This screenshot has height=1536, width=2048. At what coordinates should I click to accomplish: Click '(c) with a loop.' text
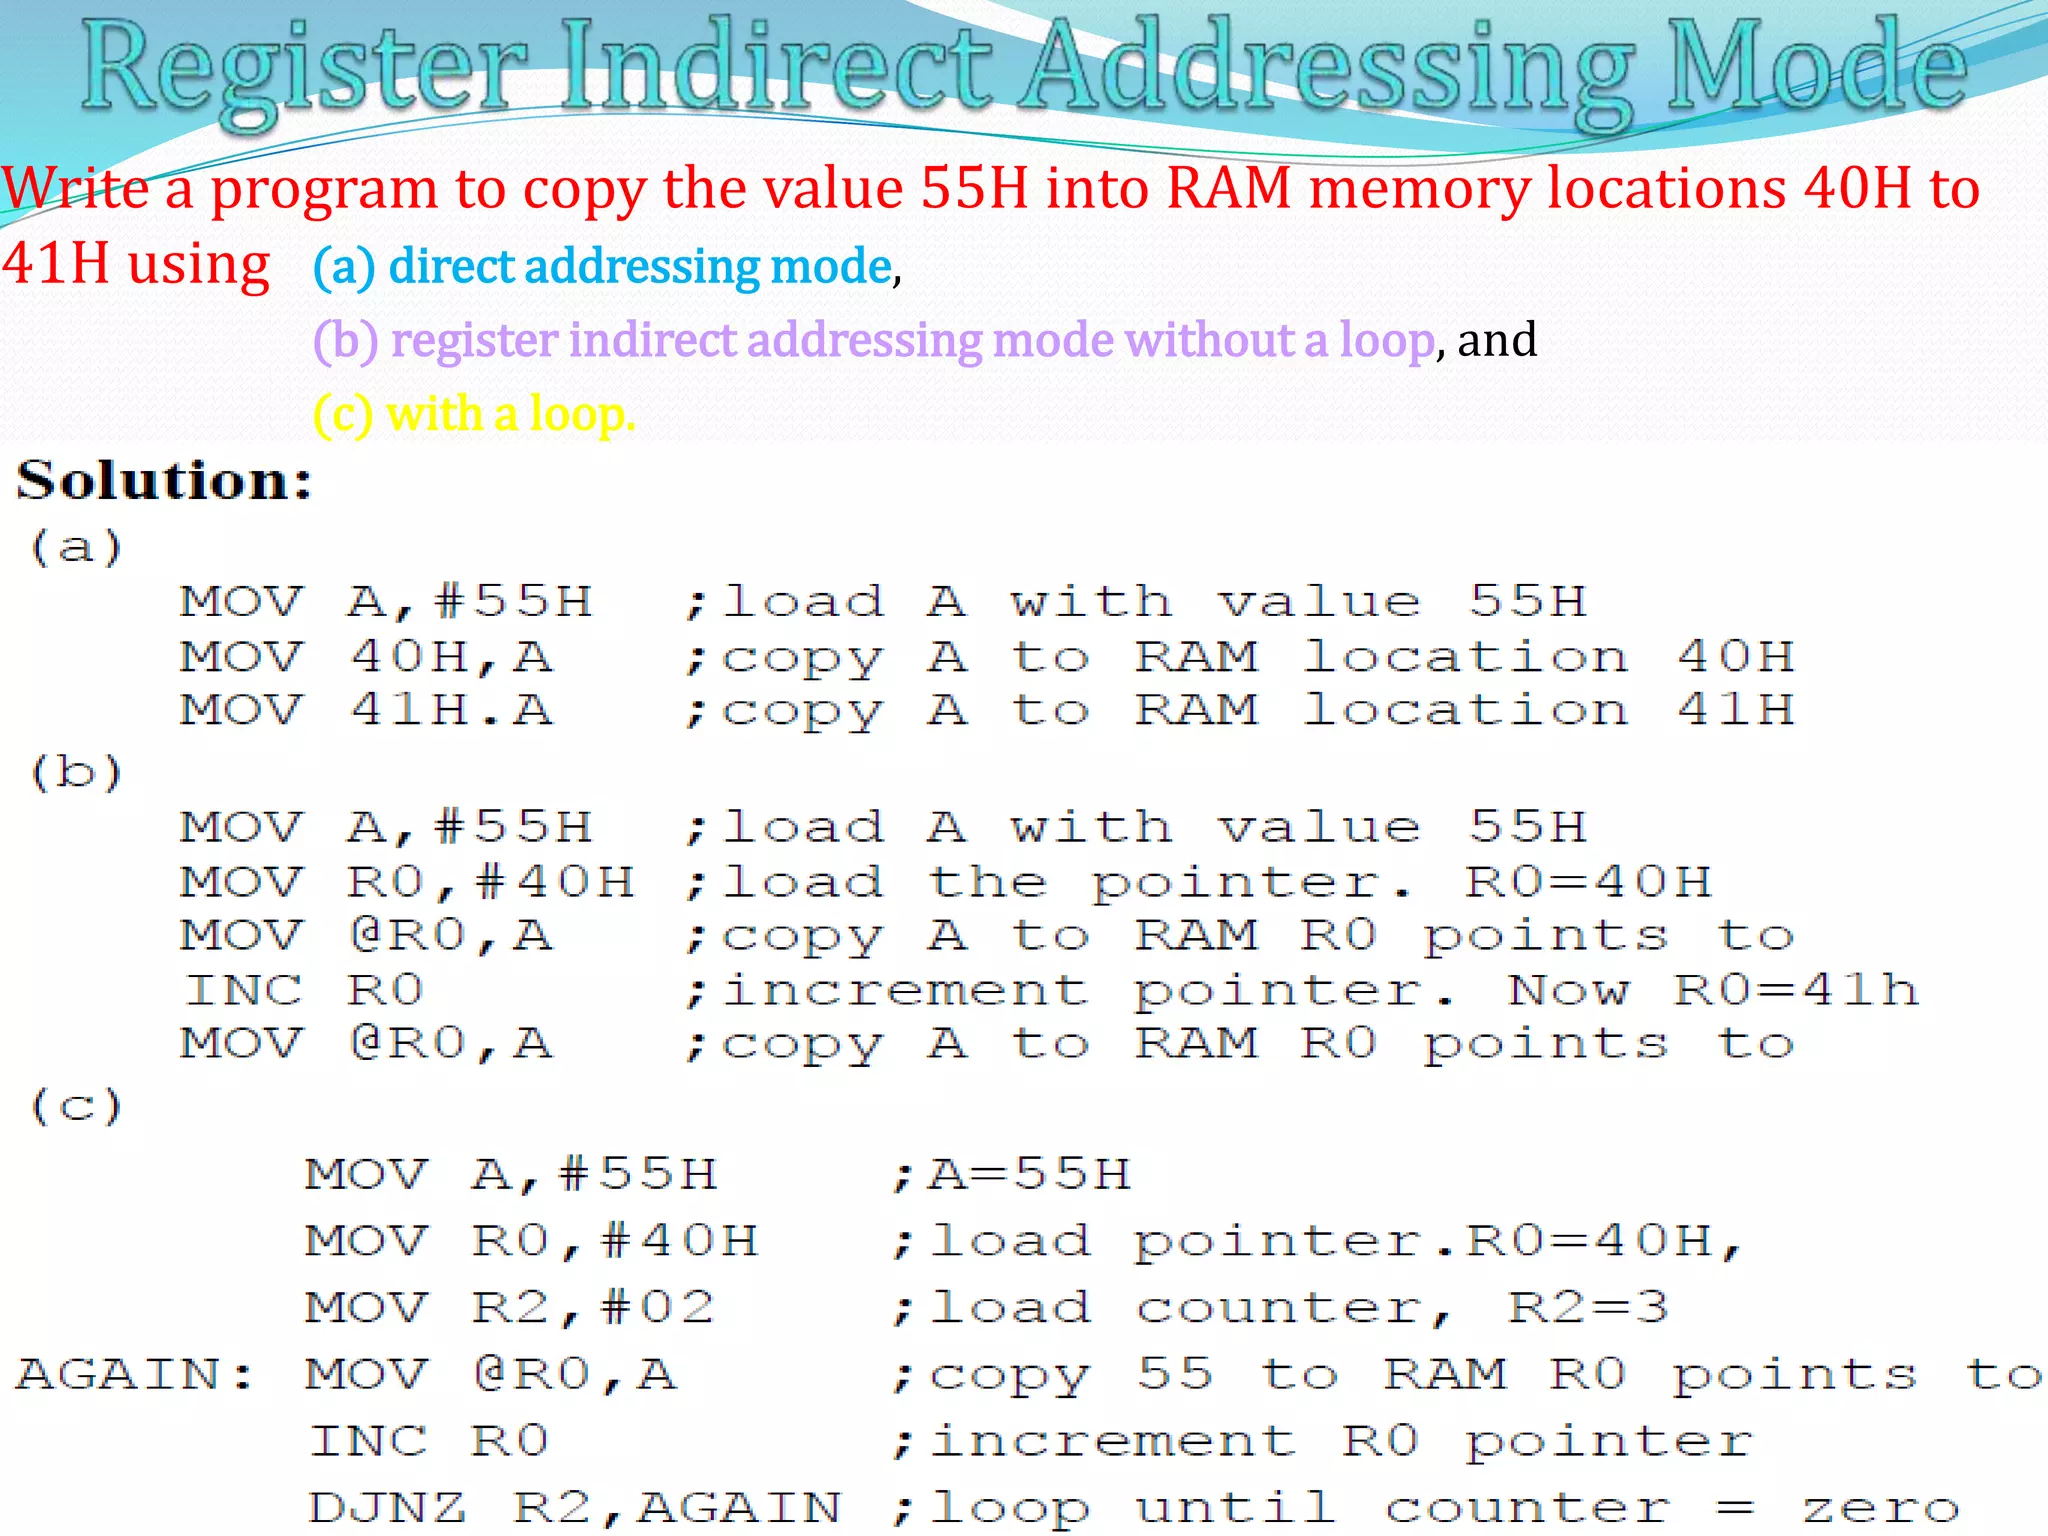pyautogui.click(x=474, y=414)
